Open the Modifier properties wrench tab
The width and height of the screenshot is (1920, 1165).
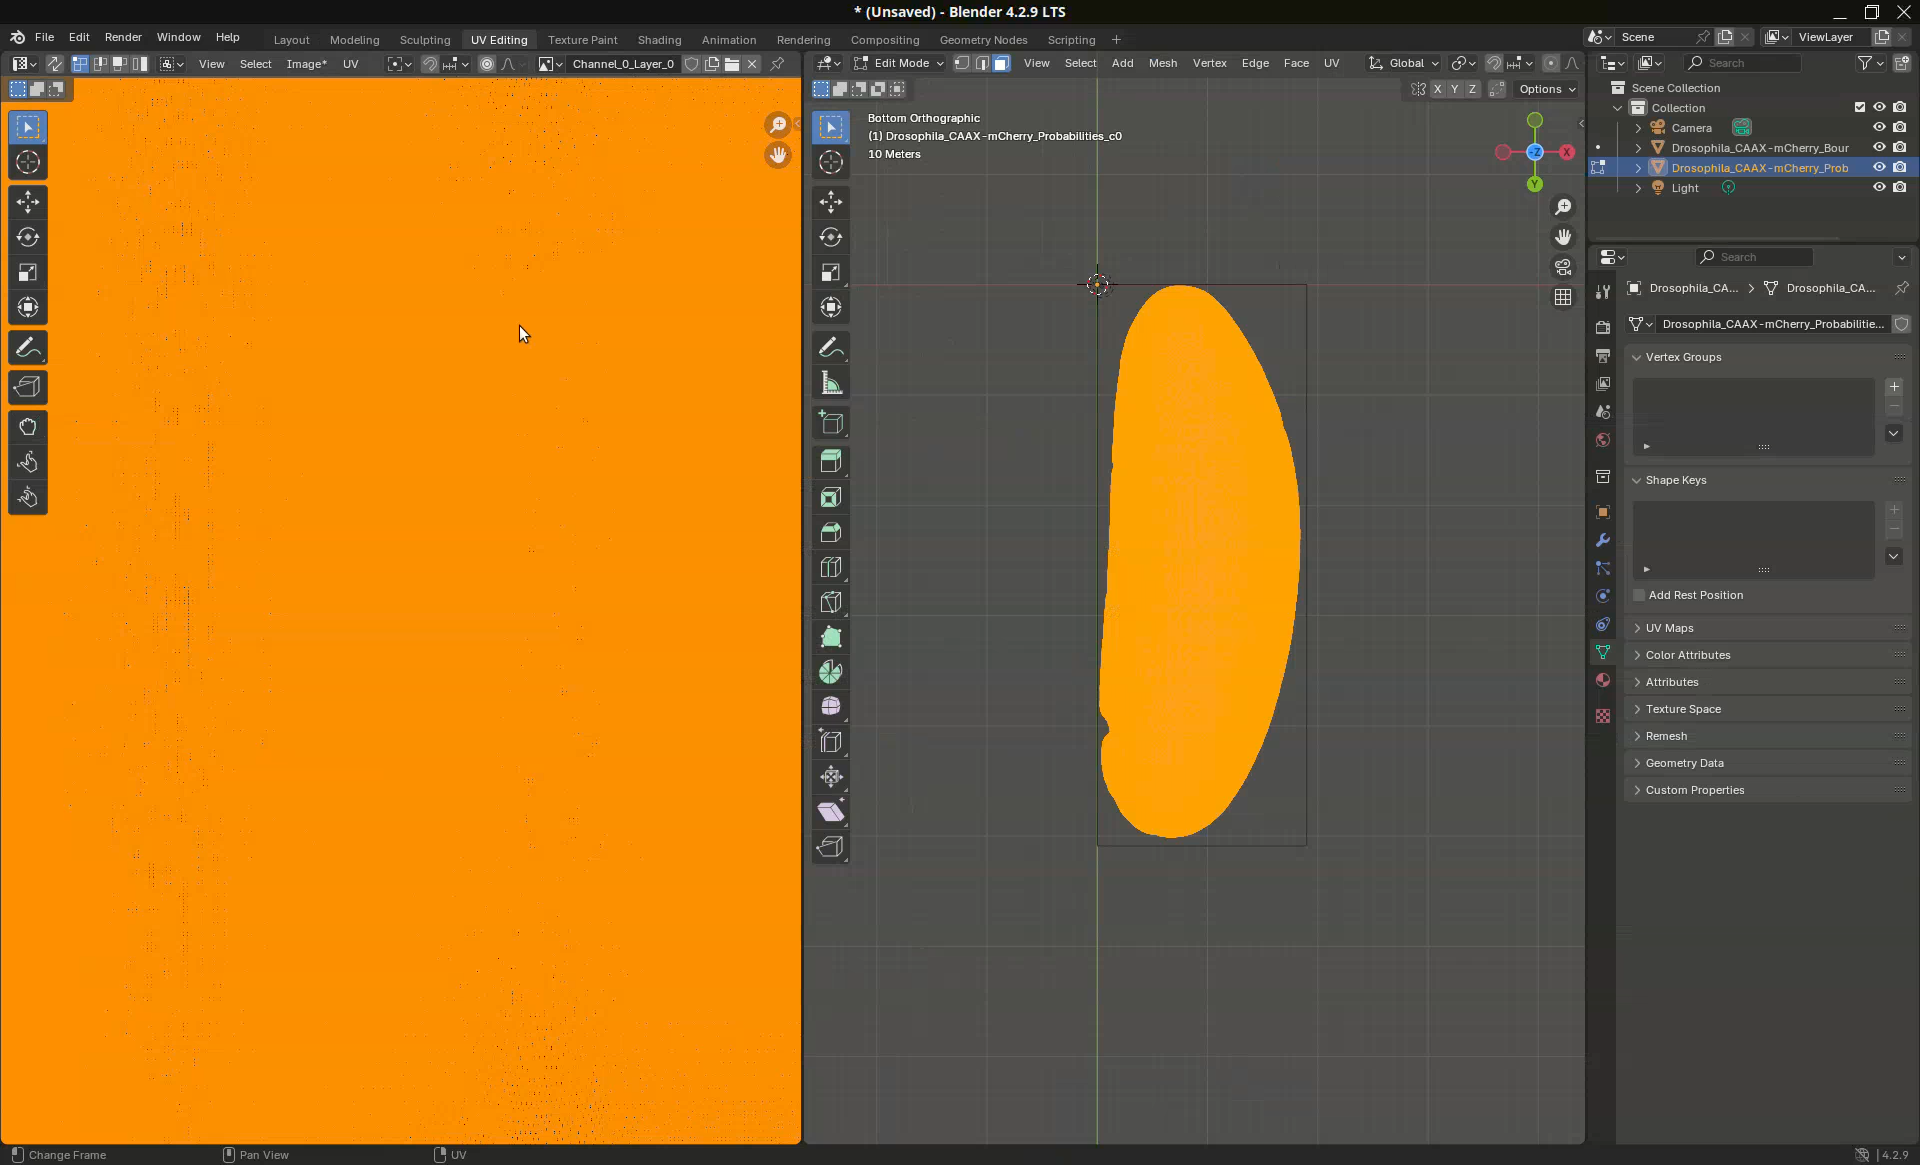click(1603, 540)
